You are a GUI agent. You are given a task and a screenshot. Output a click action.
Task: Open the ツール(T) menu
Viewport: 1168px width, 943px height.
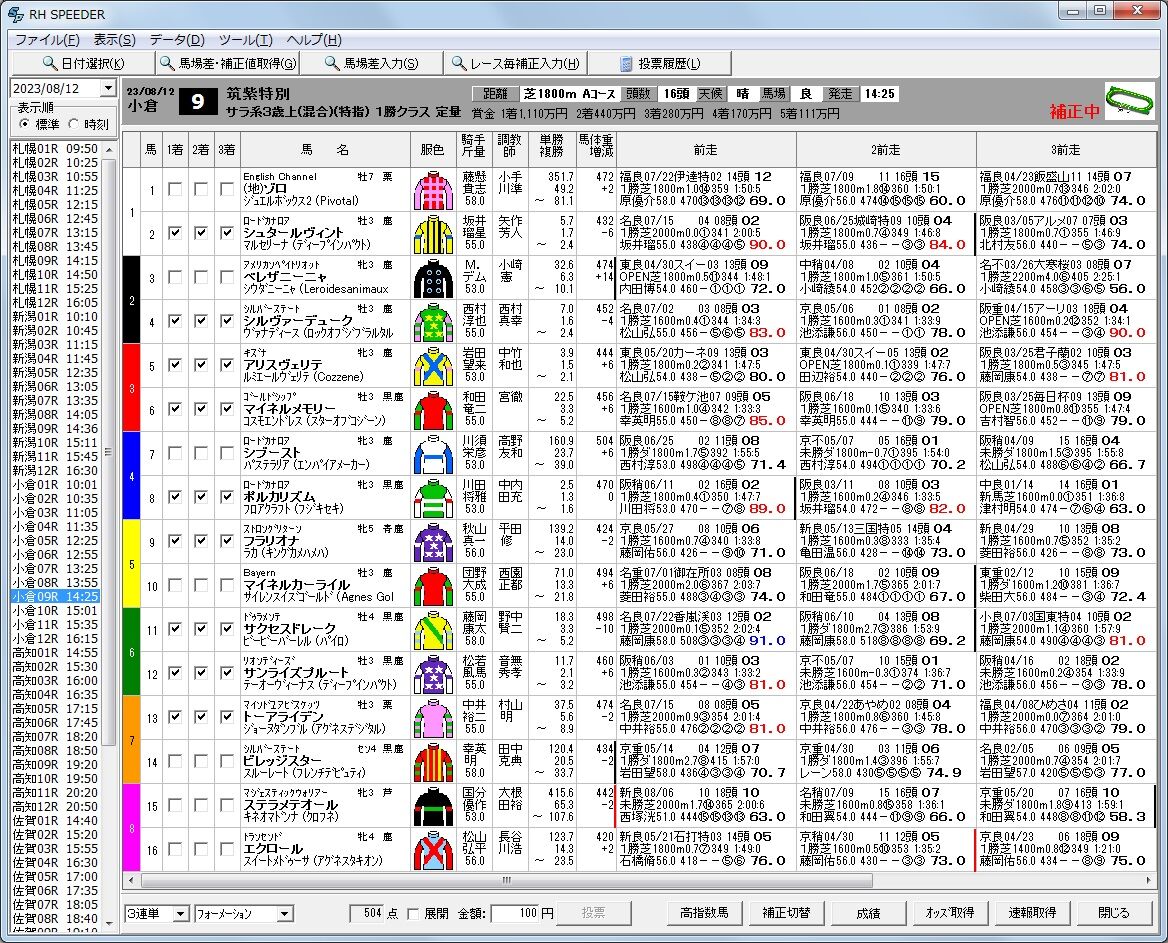click(x=246, y=39)
